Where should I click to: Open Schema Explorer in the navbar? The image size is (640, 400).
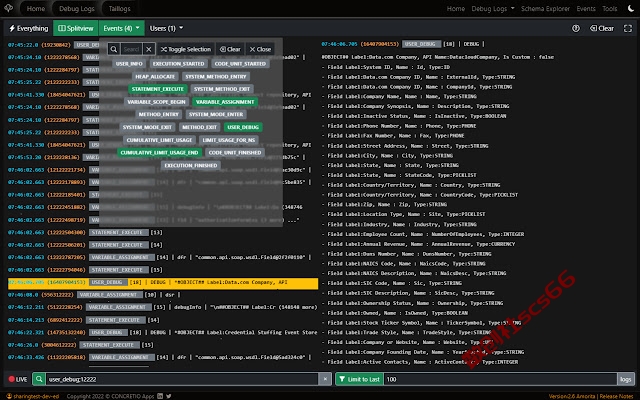[545, 8]
